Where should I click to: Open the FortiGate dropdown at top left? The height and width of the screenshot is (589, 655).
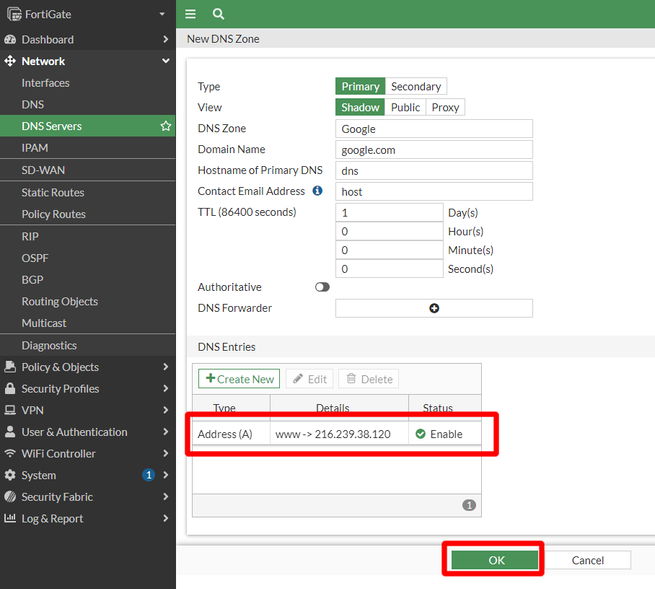coord(161,14)
